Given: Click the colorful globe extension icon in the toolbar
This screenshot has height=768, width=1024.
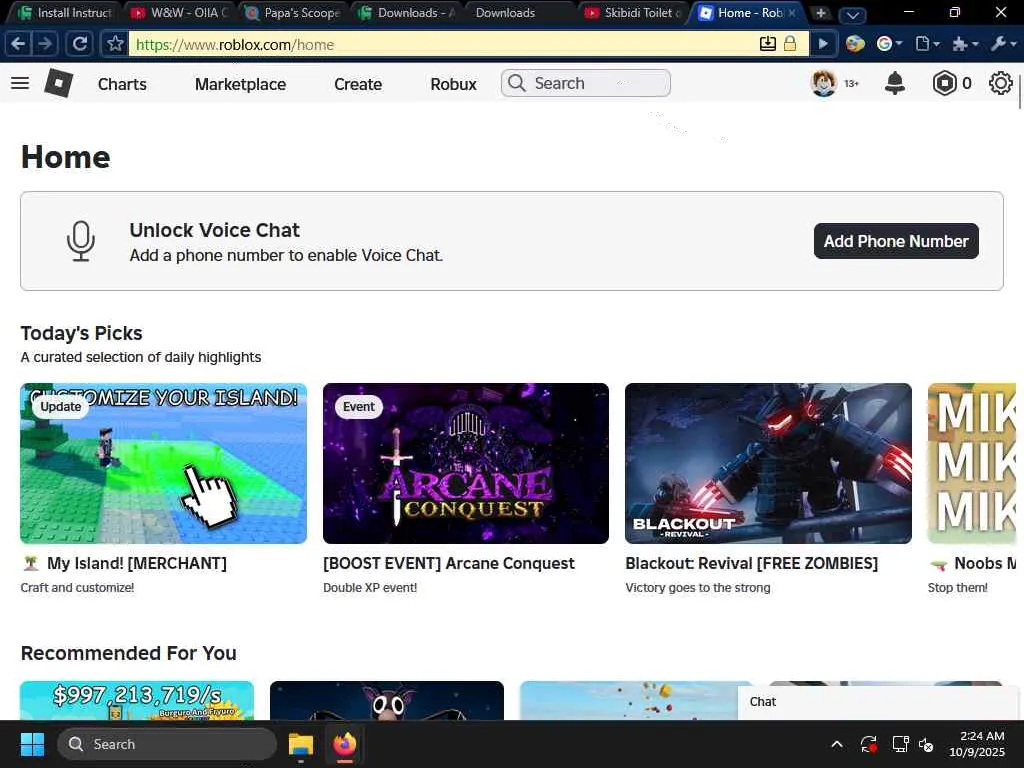Looking at the screenshot, I should [855, 44].
